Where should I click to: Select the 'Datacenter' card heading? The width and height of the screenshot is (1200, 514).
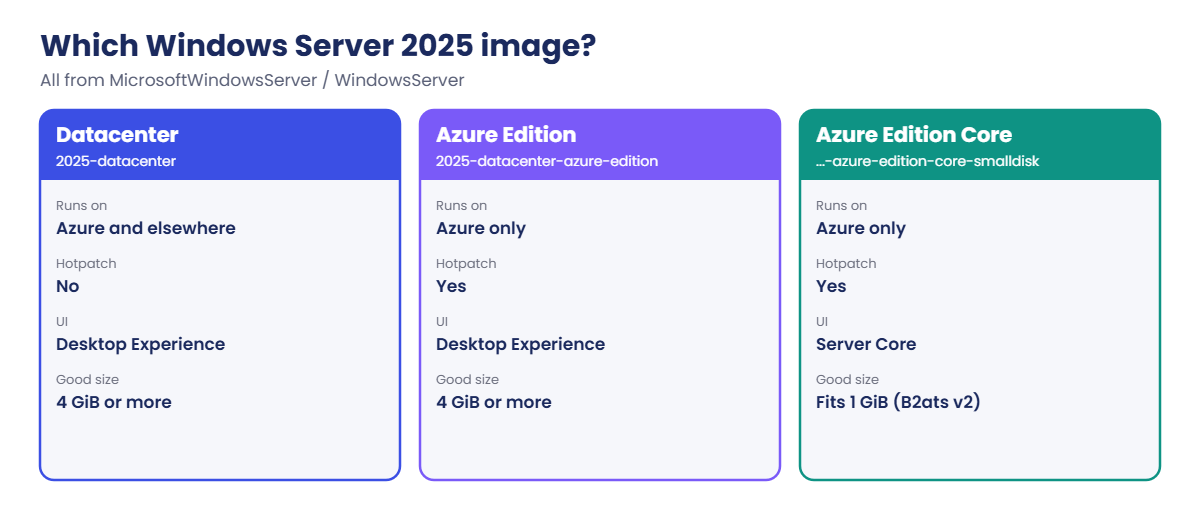(x=117, y=135)
